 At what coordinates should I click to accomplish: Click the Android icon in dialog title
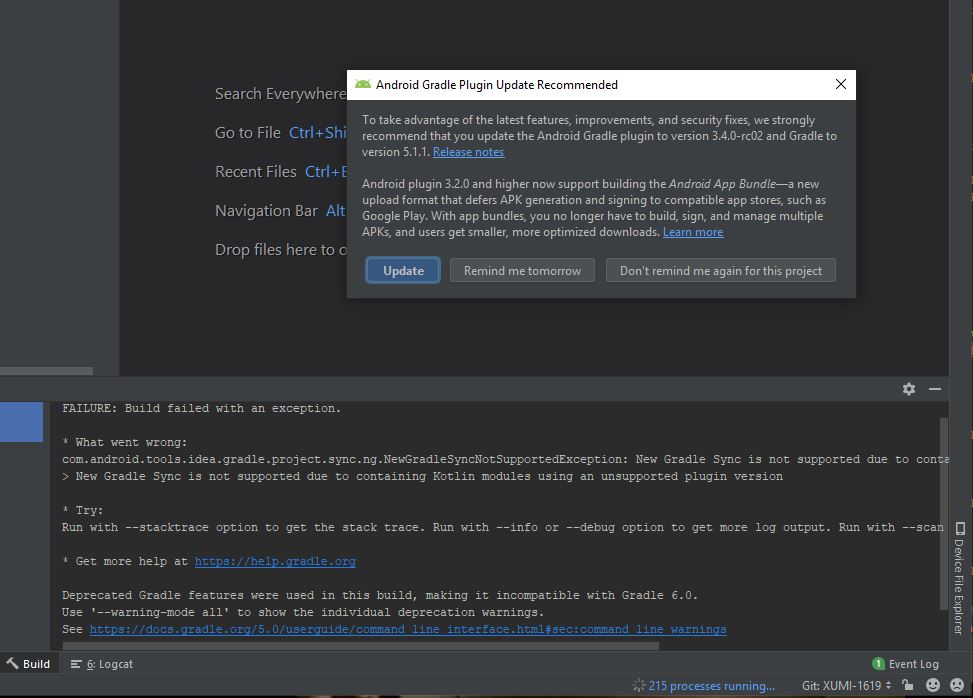point(363,85)
